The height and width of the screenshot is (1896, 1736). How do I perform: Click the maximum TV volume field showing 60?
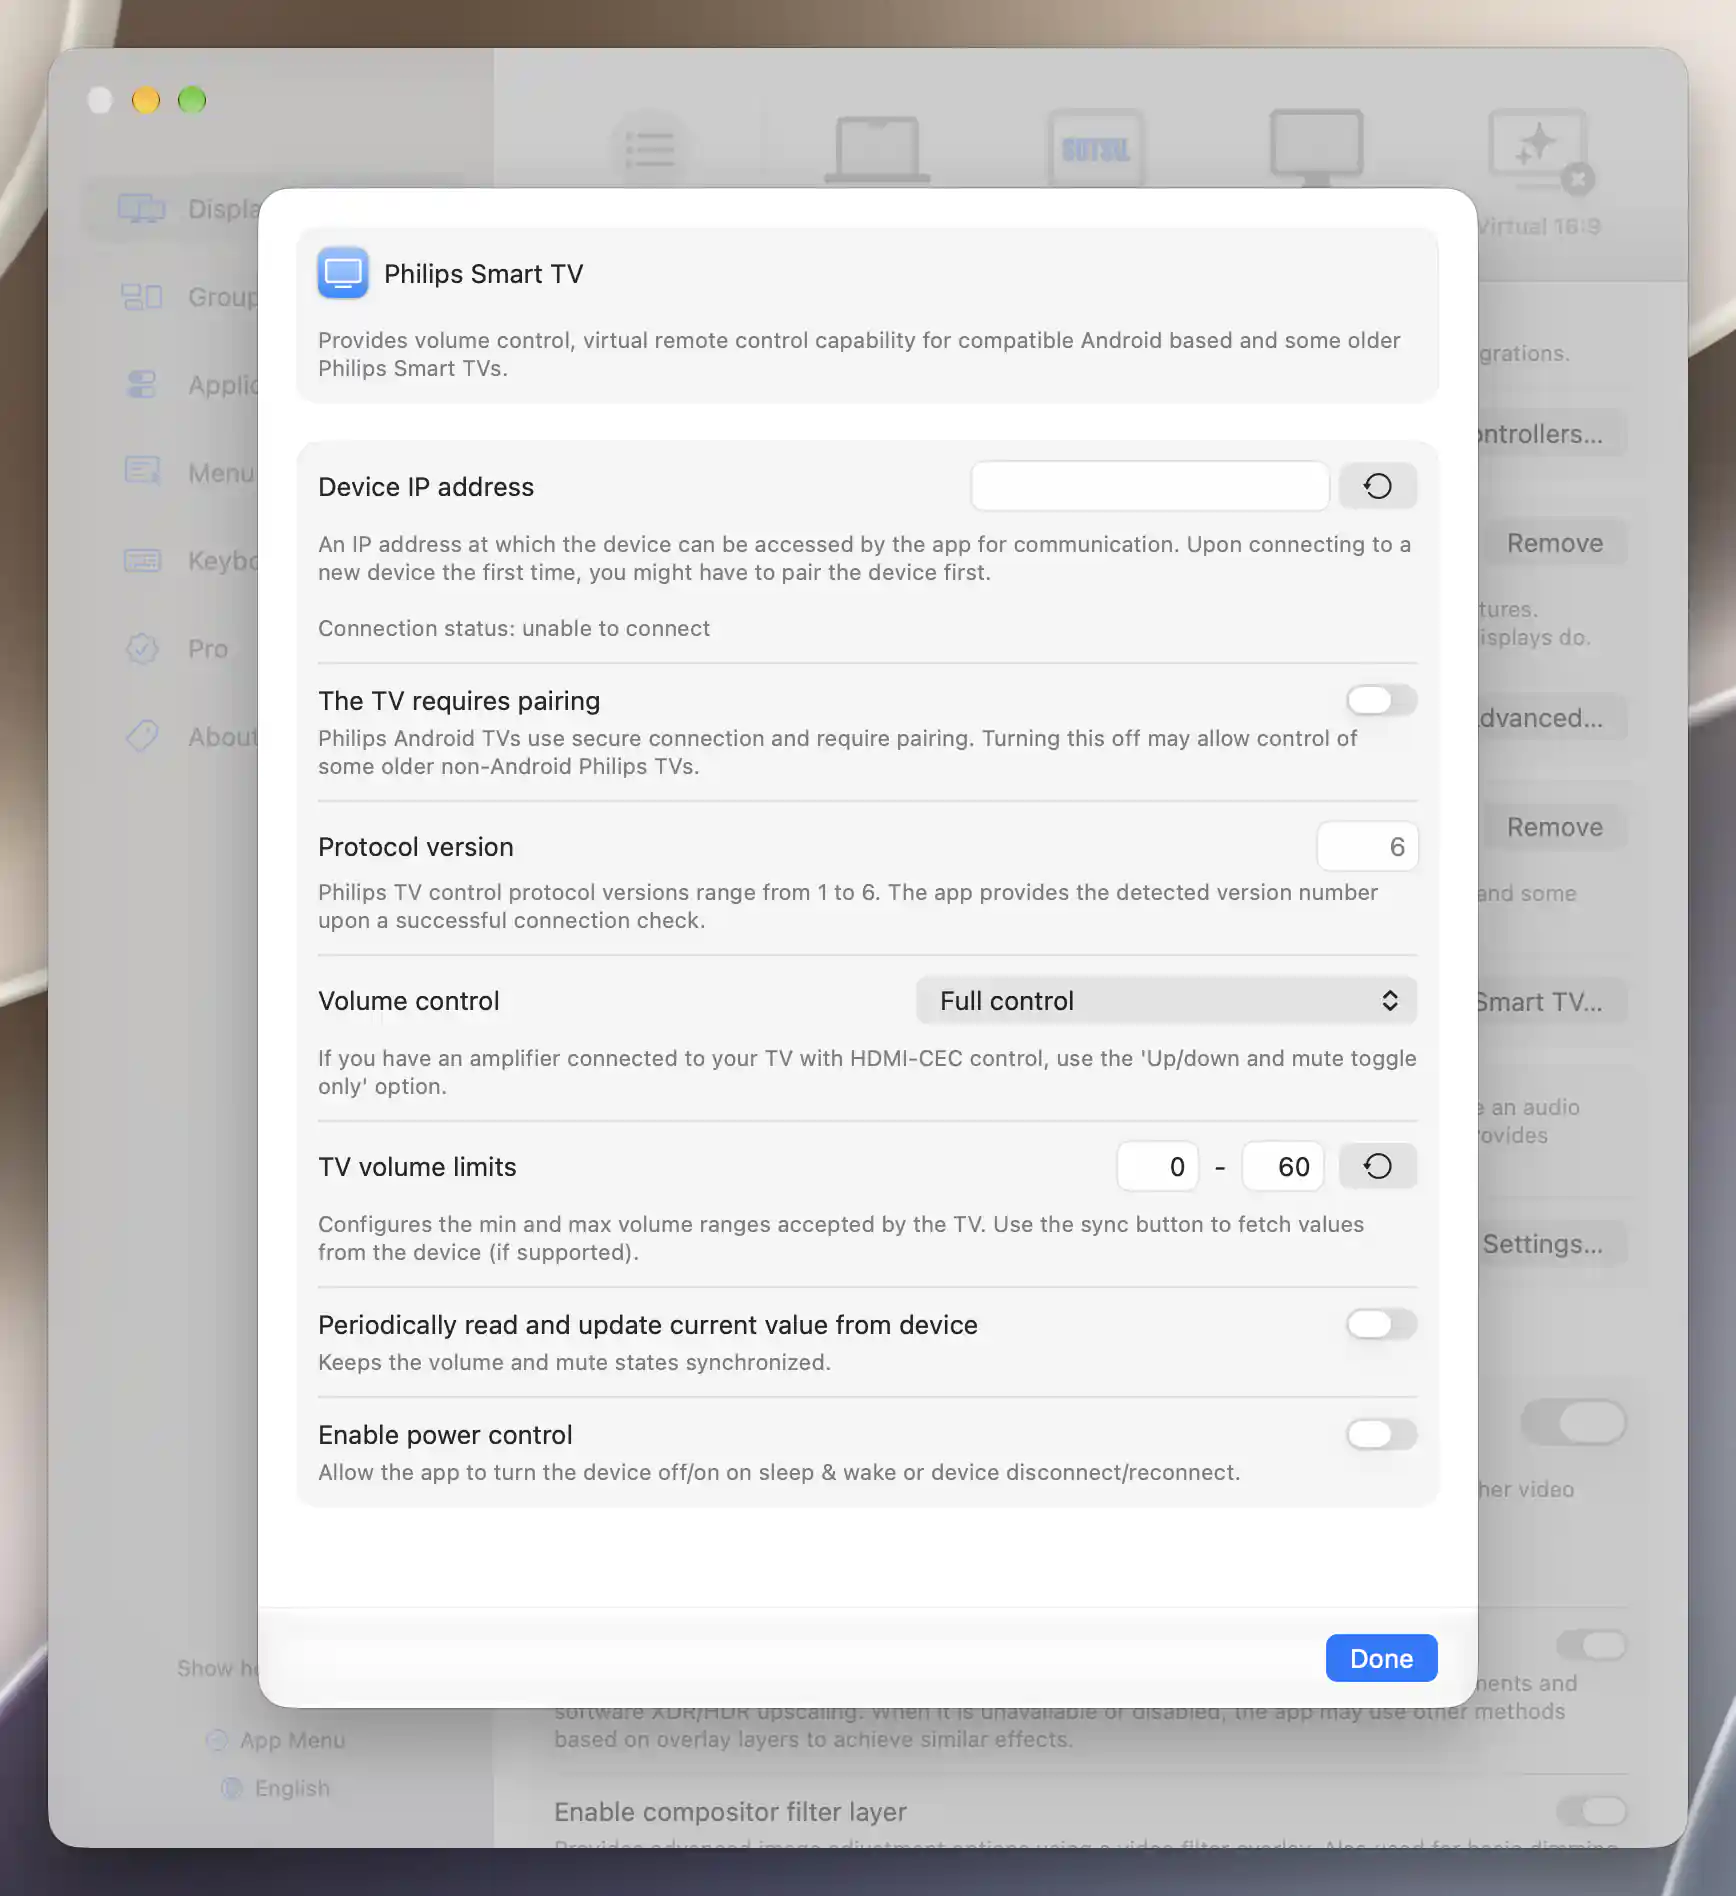[1283, 1167]
